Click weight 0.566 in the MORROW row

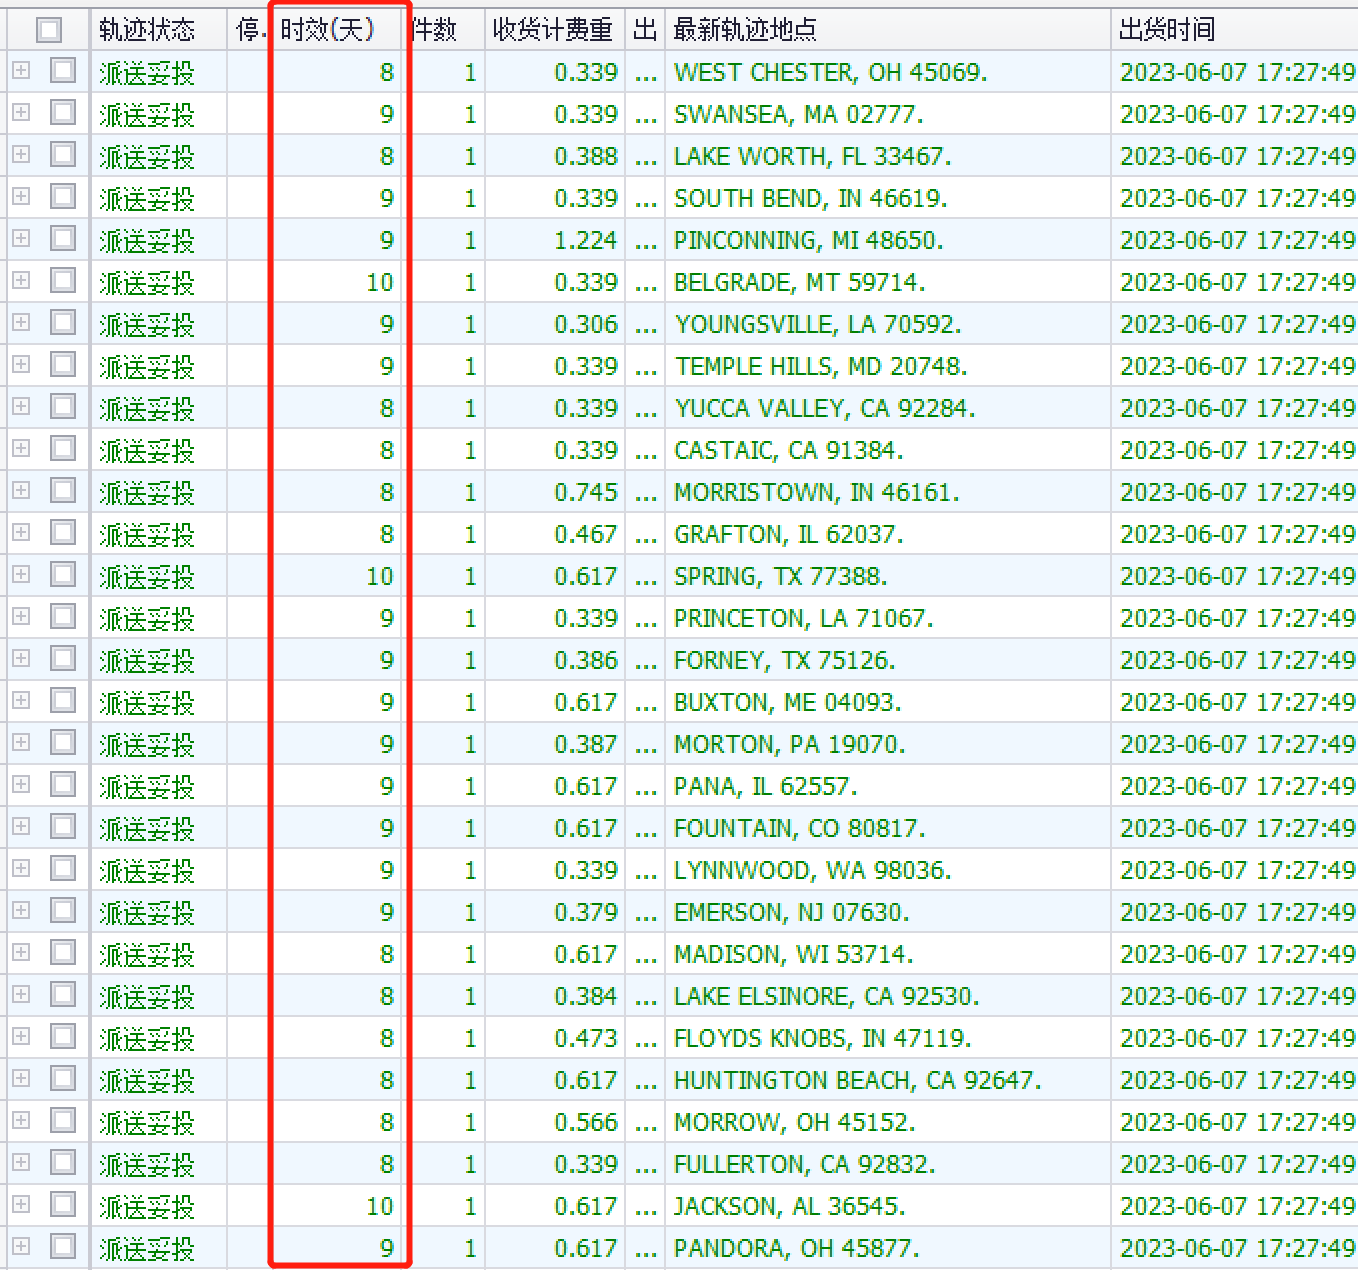586,1123
